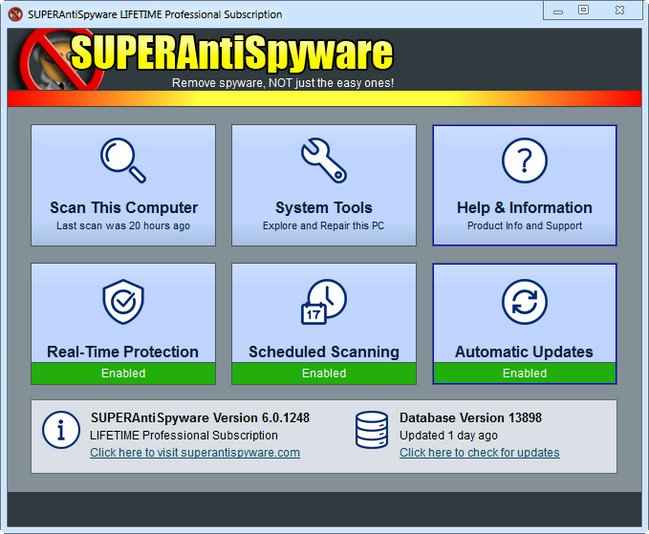
Task: Close the SUPERAntiSpyware window
Action: 619,10
